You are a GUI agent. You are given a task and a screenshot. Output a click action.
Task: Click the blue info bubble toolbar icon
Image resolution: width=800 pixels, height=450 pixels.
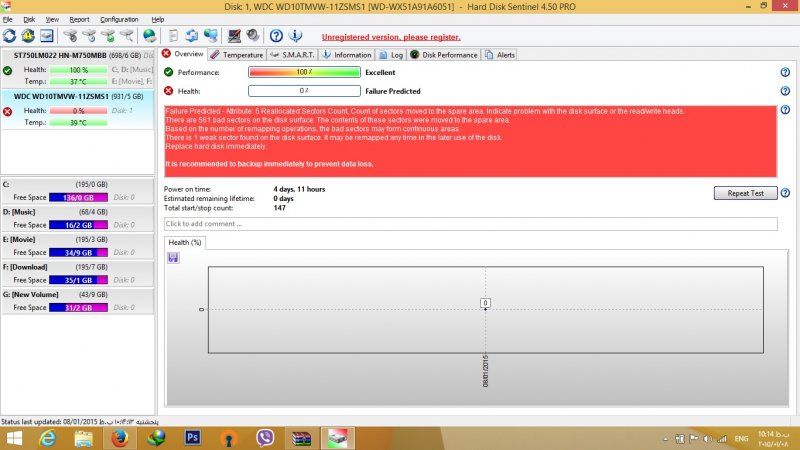(295, 36)
